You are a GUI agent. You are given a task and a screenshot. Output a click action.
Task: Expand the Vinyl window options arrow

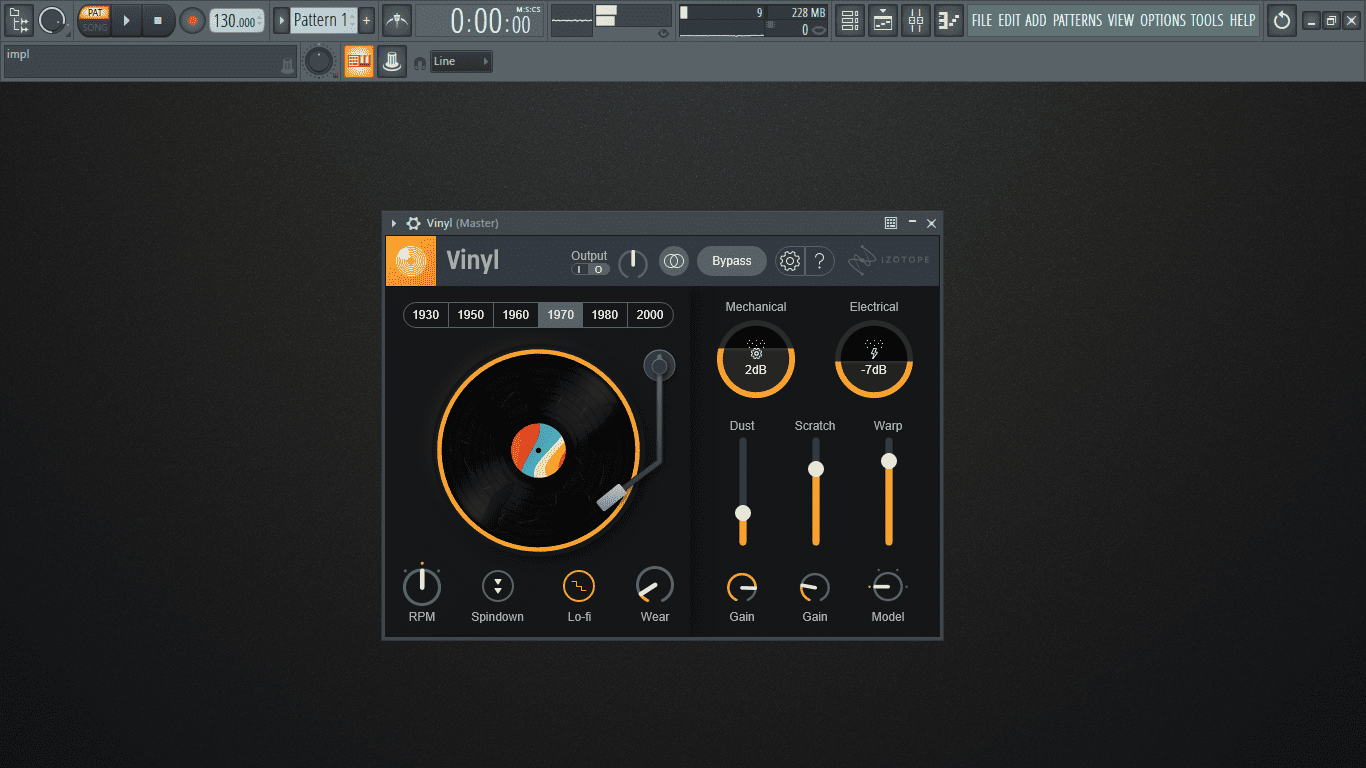tap(394, 223)
